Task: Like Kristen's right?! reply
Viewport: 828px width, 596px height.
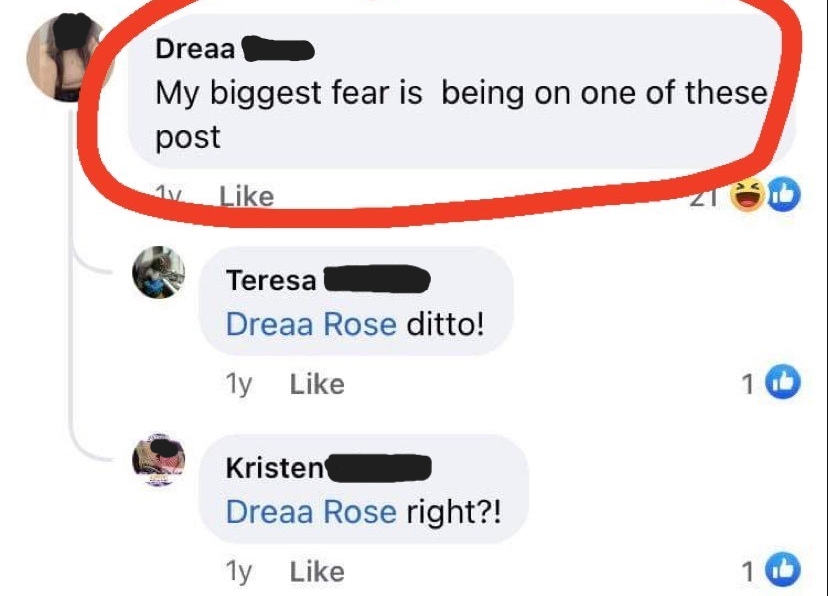Action: [x=317, y=572]
